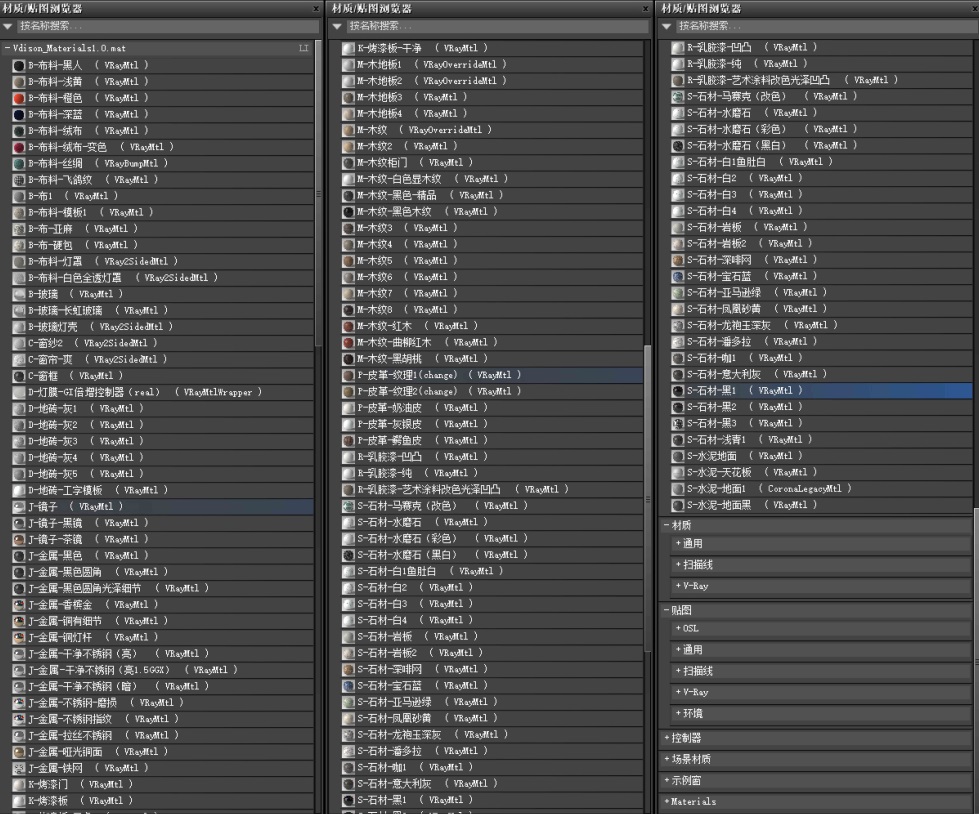Viewport: 979px width, 814px height.
Task: Click the B-布料-绒布-变色 material sphere icon
Action: click(19, 147)
